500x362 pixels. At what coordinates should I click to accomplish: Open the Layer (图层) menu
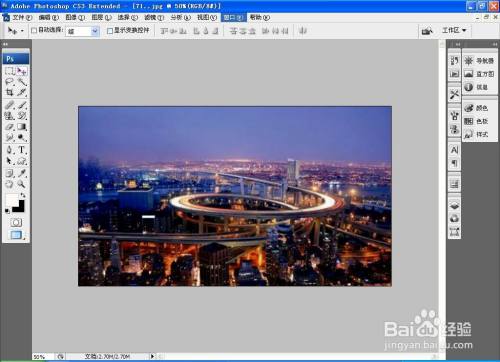pyautogui.click(x=101, y=17)
